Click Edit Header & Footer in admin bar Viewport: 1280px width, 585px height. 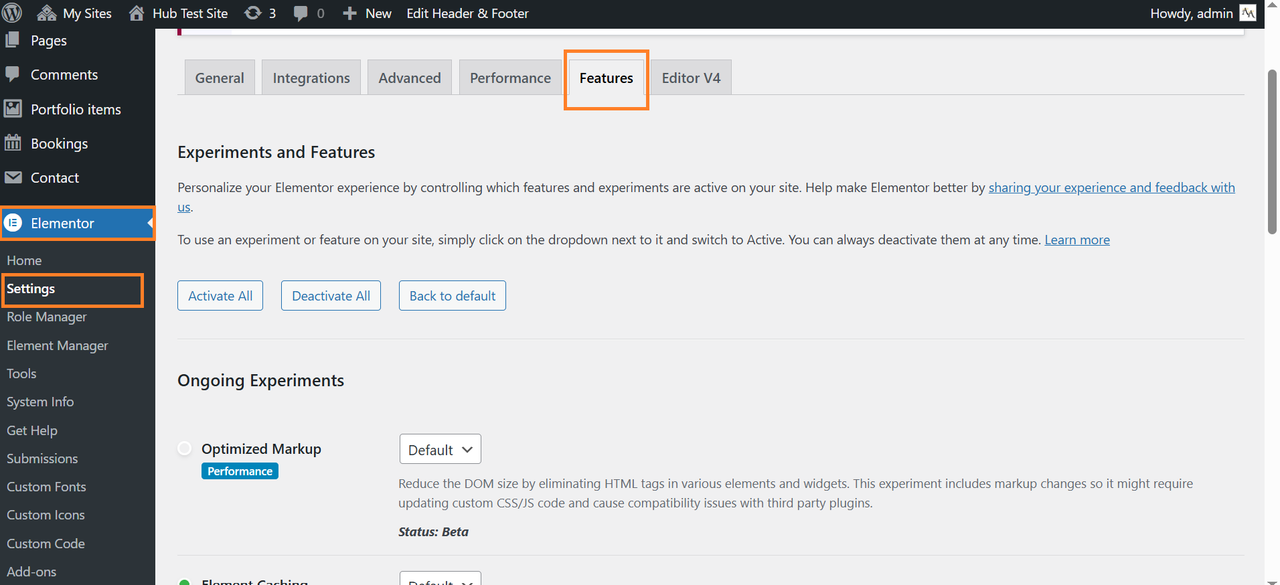[468, 13]
